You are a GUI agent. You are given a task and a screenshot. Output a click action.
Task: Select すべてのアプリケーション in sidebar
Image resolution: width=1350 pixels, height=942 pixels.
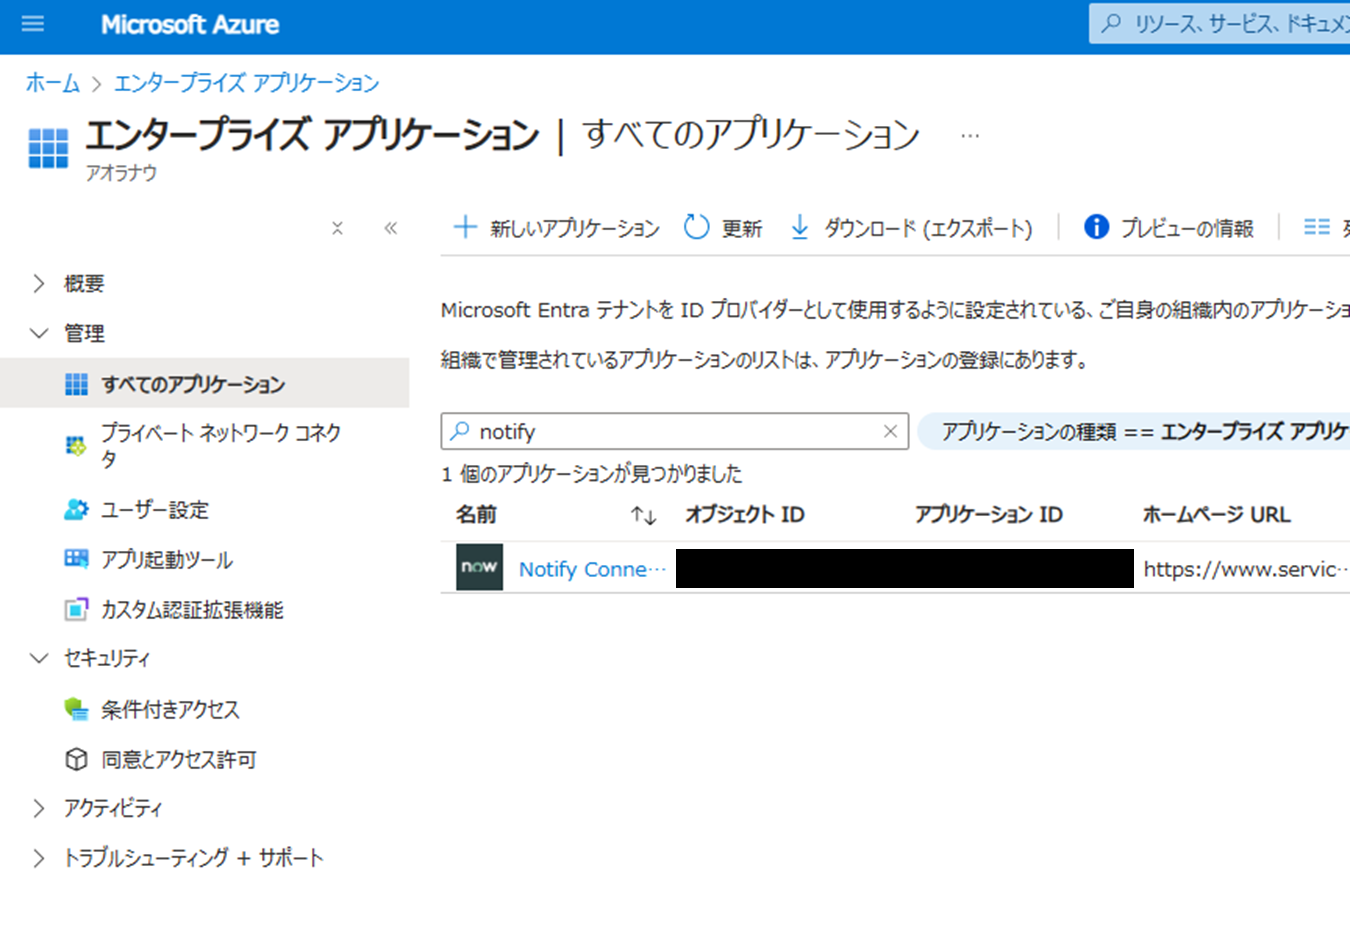click(x=204, y=384)
